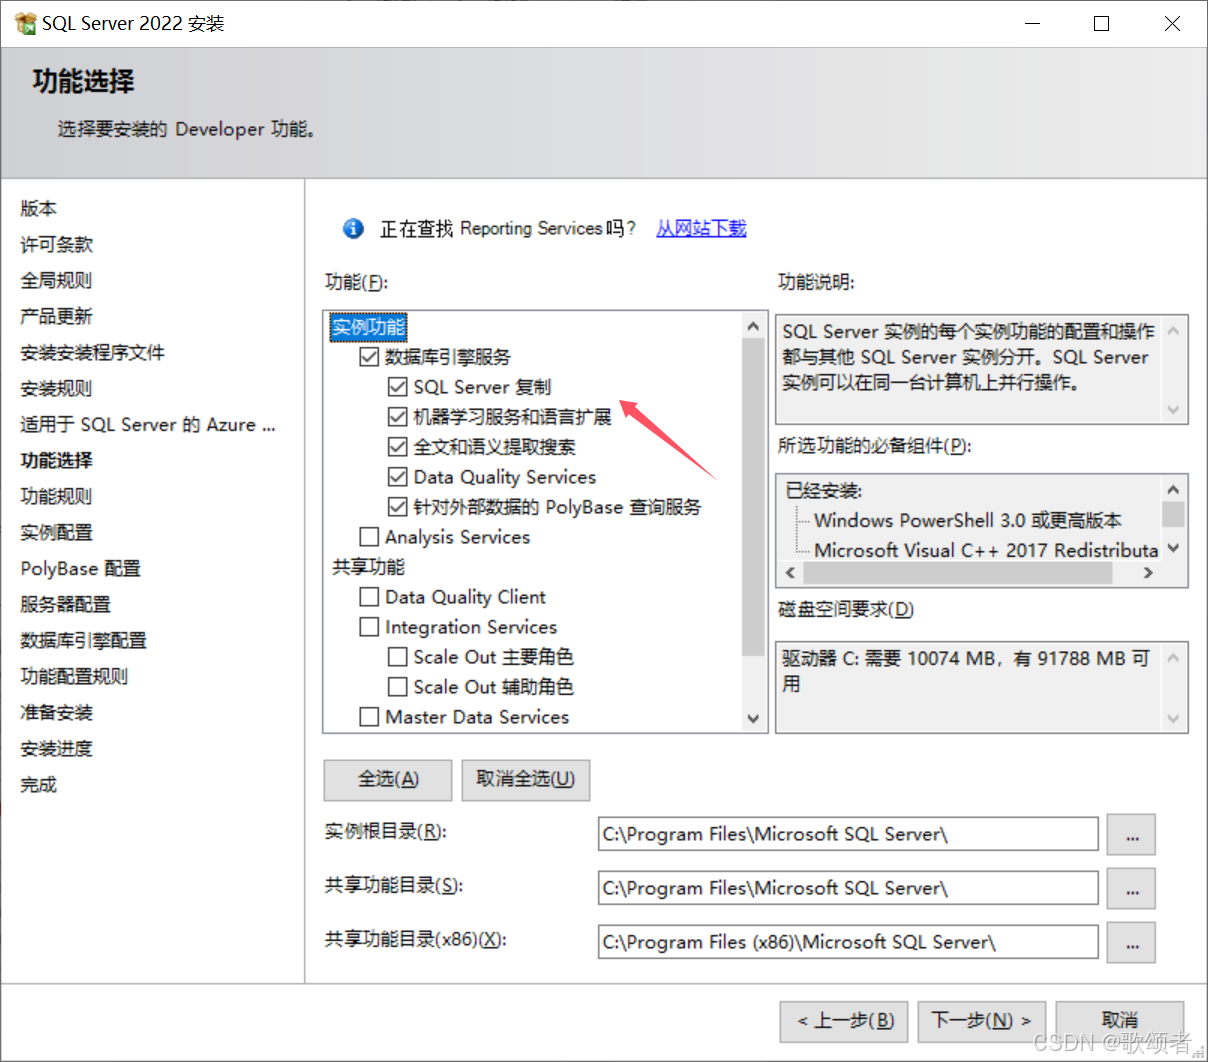Image resolution: width=1208 pixels, height=1062 pixels.
Task: Select 全局规则 step in sidebar
Action: [57, 280]
